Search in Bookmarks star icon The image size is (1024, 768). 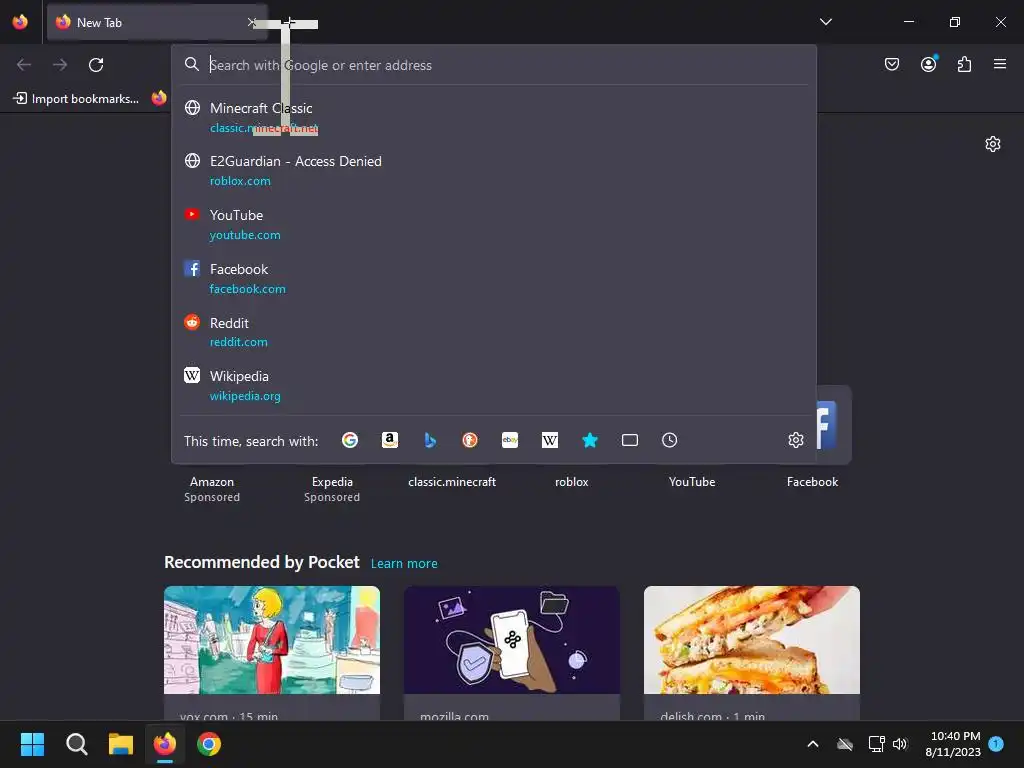tap(590, 440)
